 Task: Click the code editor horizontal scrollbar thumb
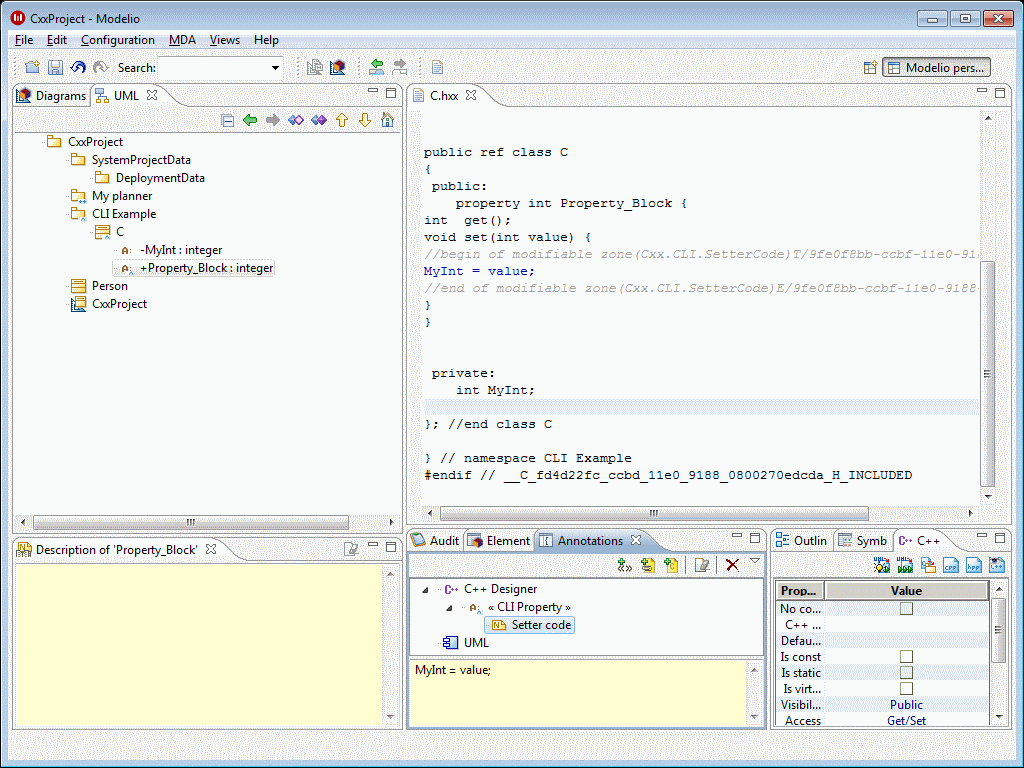point(654,513)
